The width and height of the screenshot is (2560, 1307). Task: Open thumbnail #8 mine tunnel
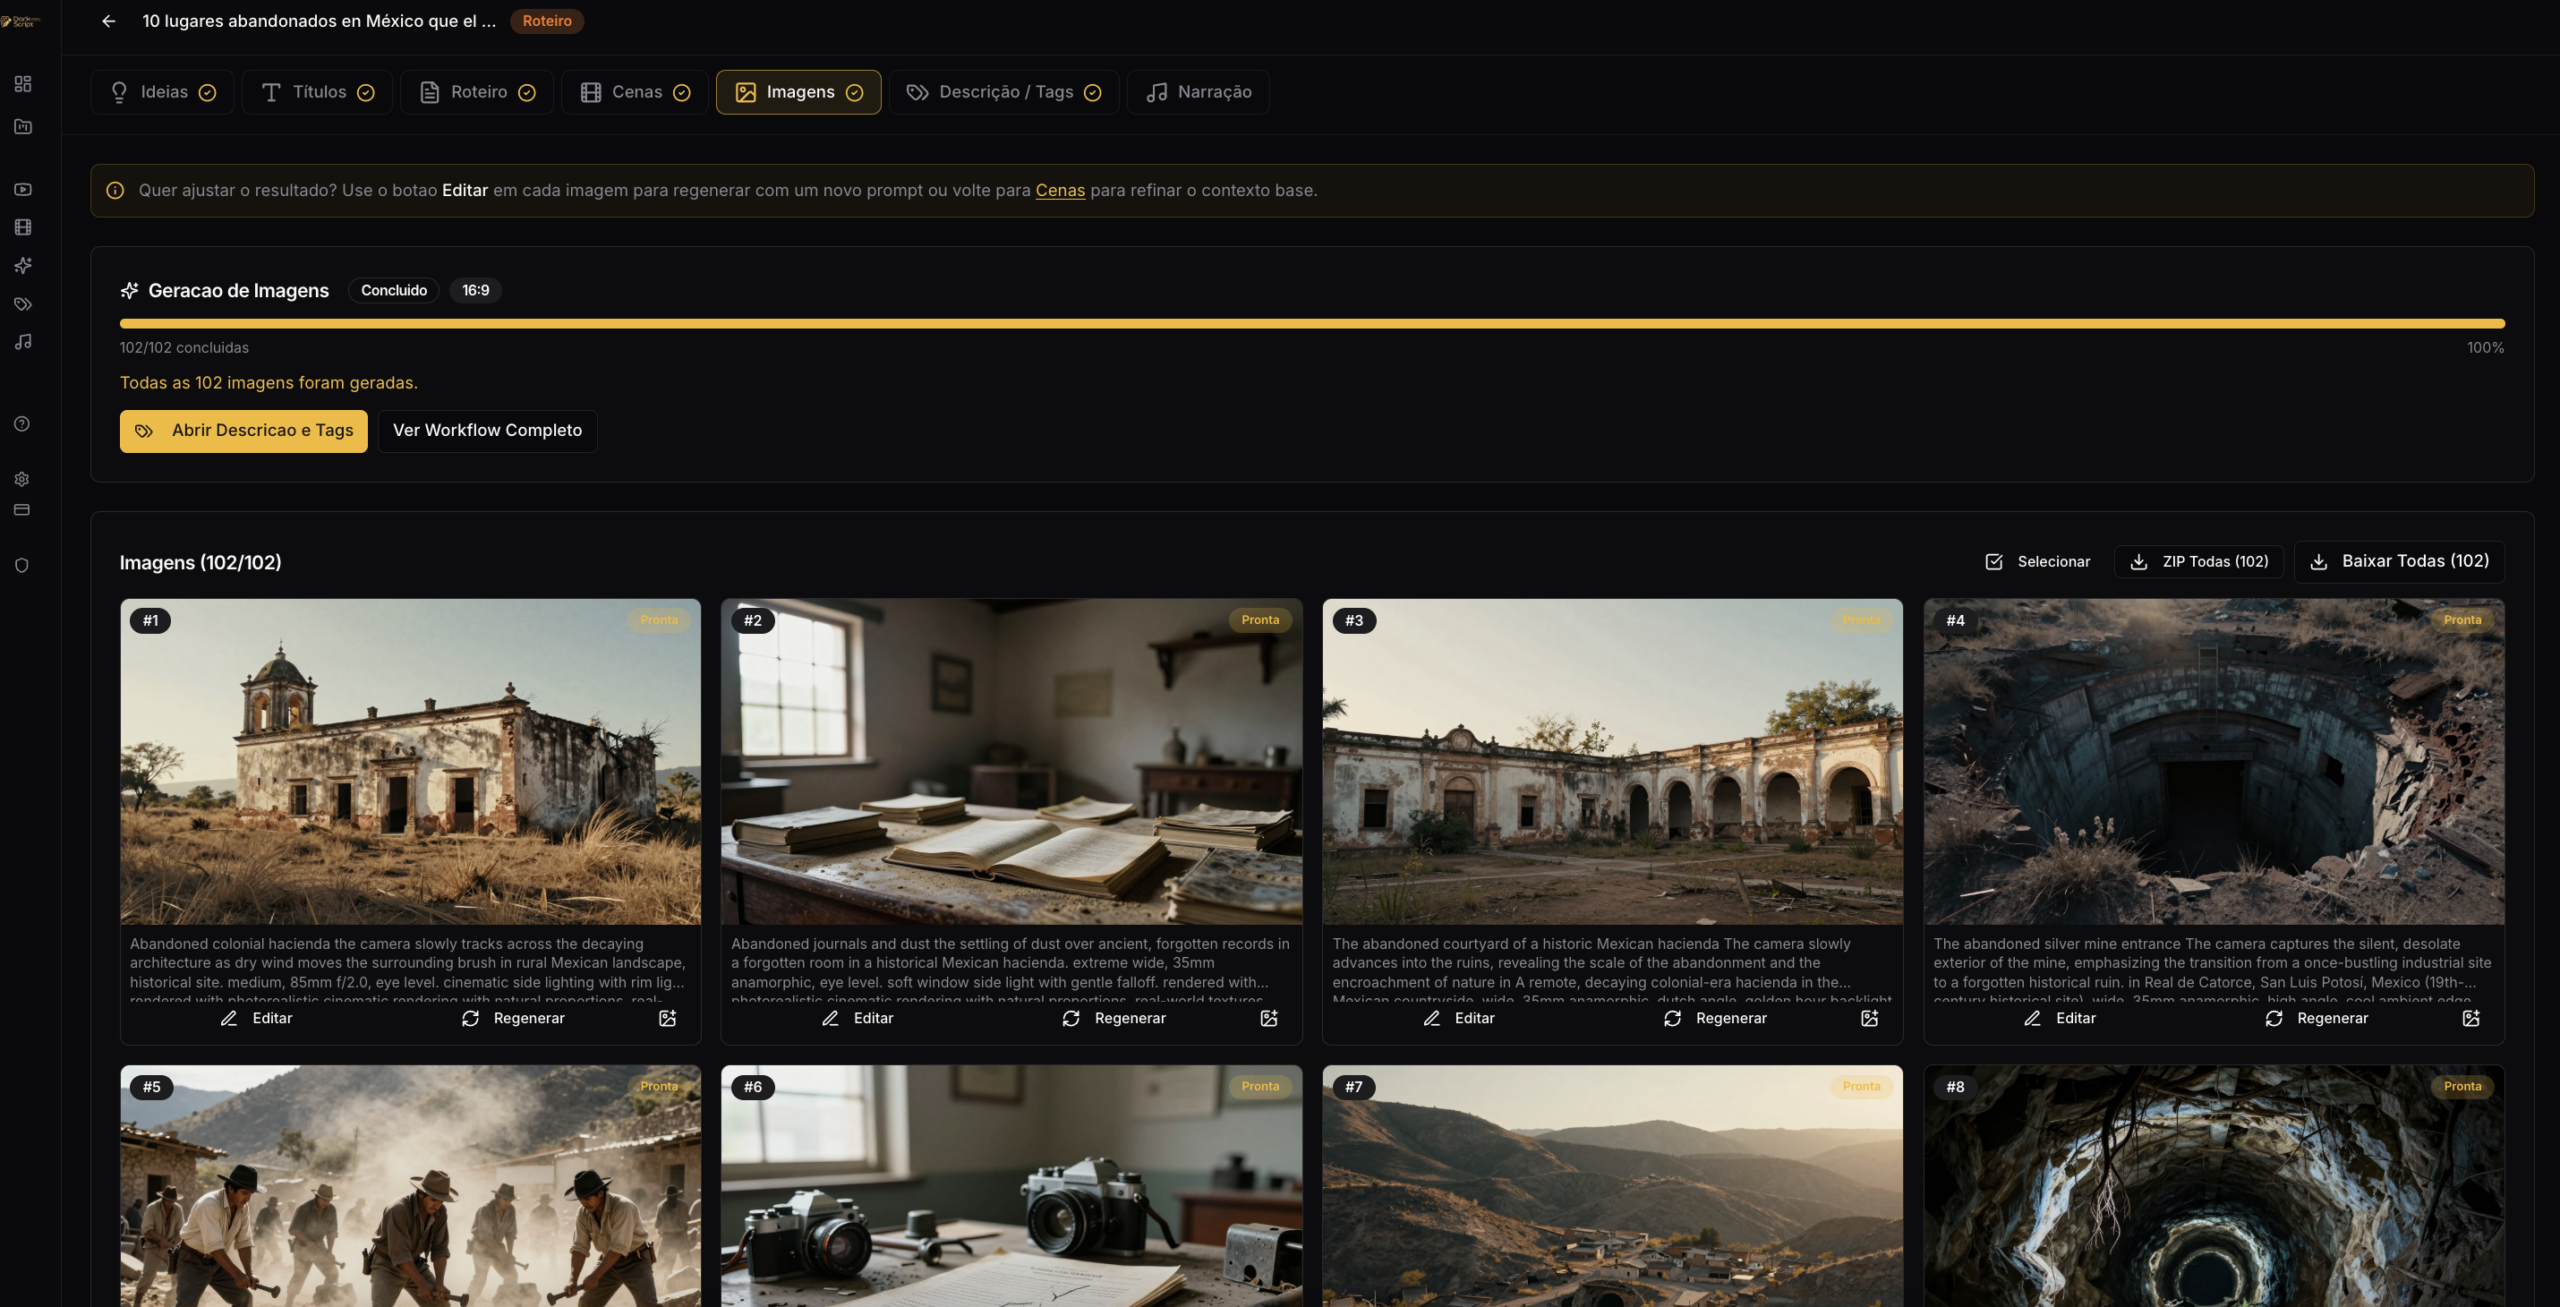pos(2214,1186)
